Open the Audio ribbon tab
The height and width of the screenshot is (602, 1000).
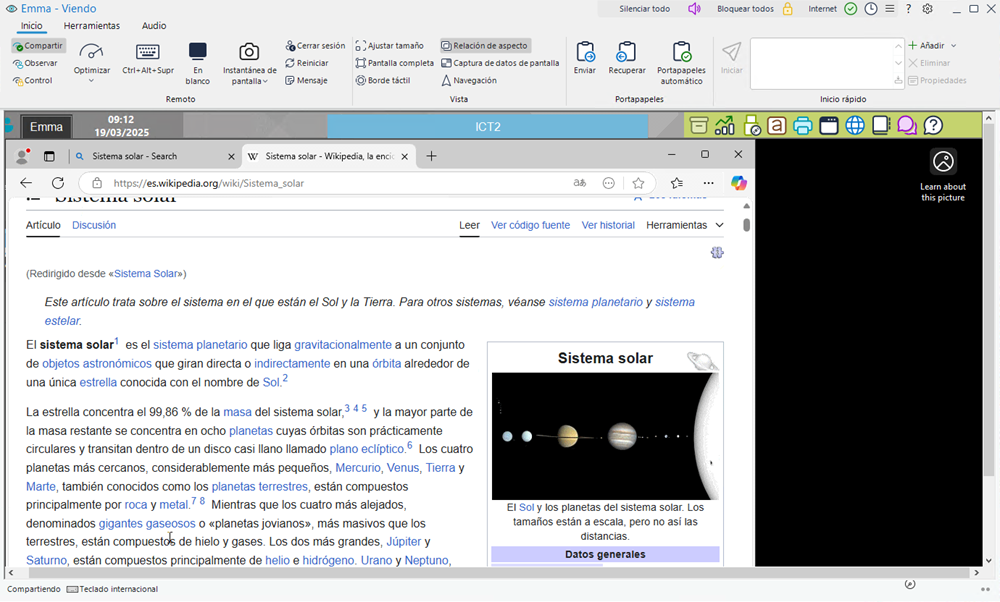[154, 26]
